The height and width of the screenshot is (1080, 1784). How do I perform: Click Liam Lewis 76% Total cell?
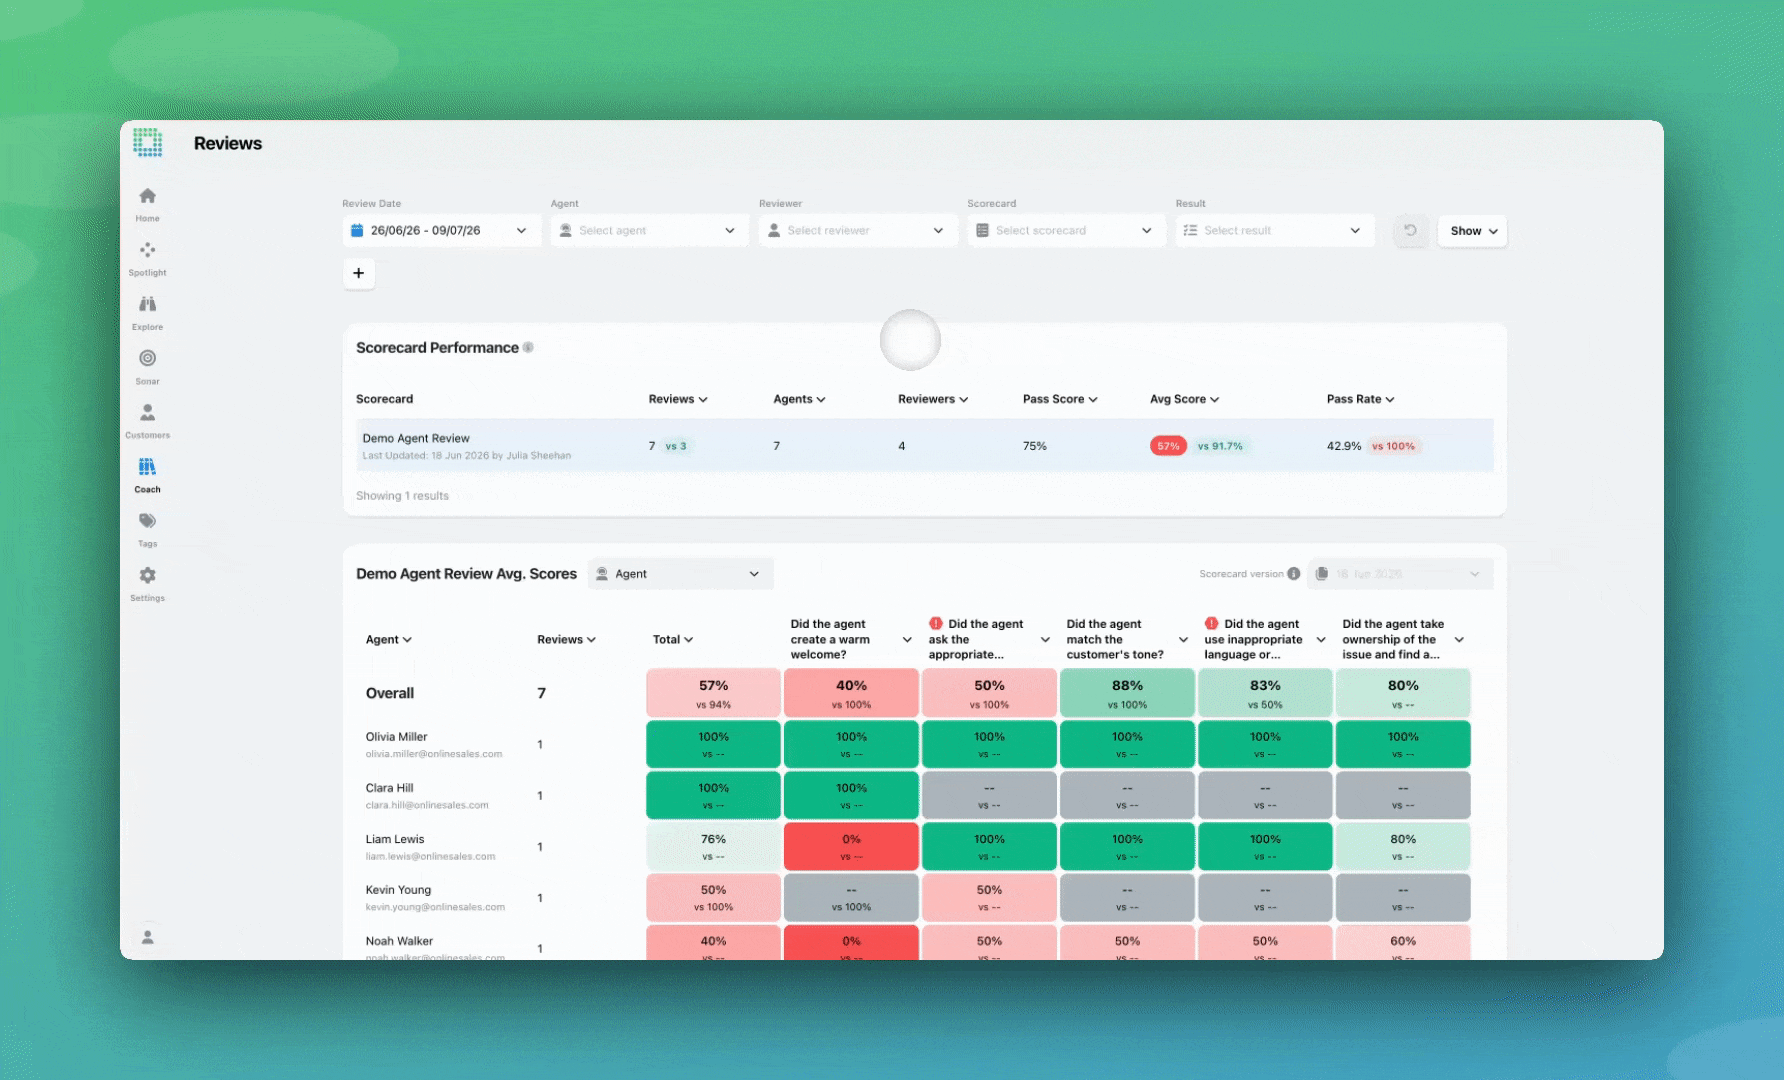(x=713, y=846)
